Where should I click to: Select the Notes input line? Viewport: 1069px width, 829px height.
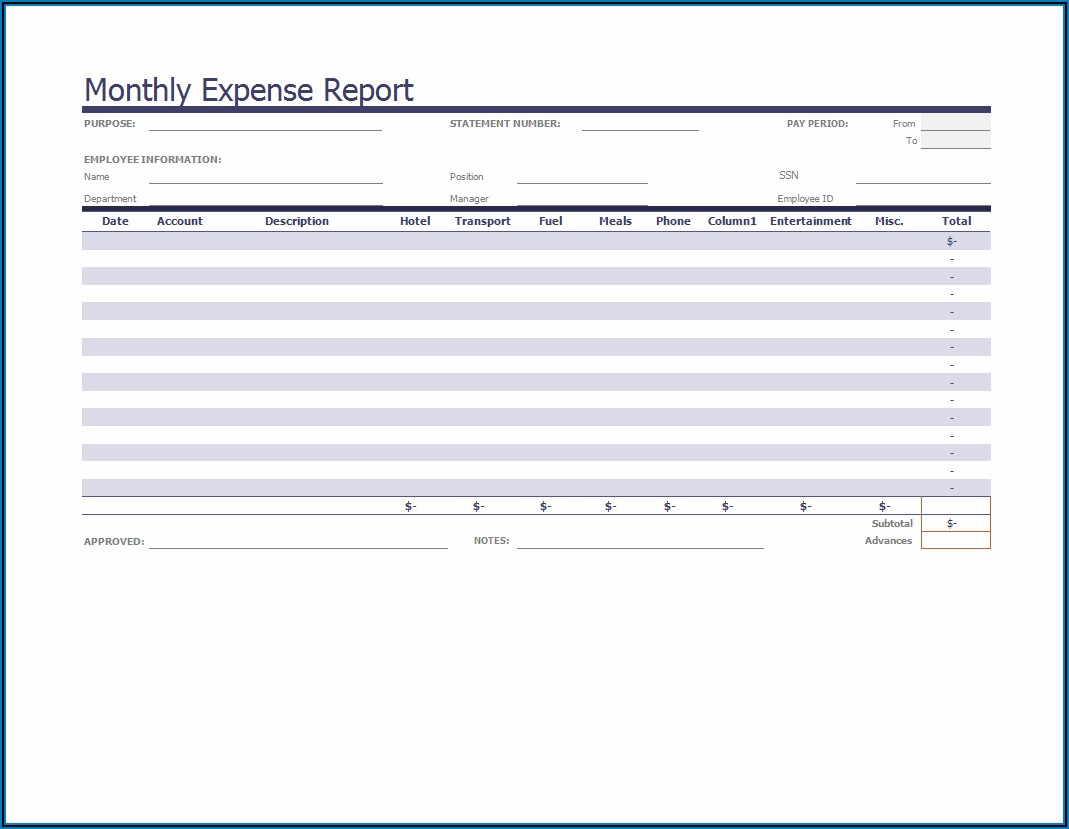pyautogui.click(x=640, y=541)
